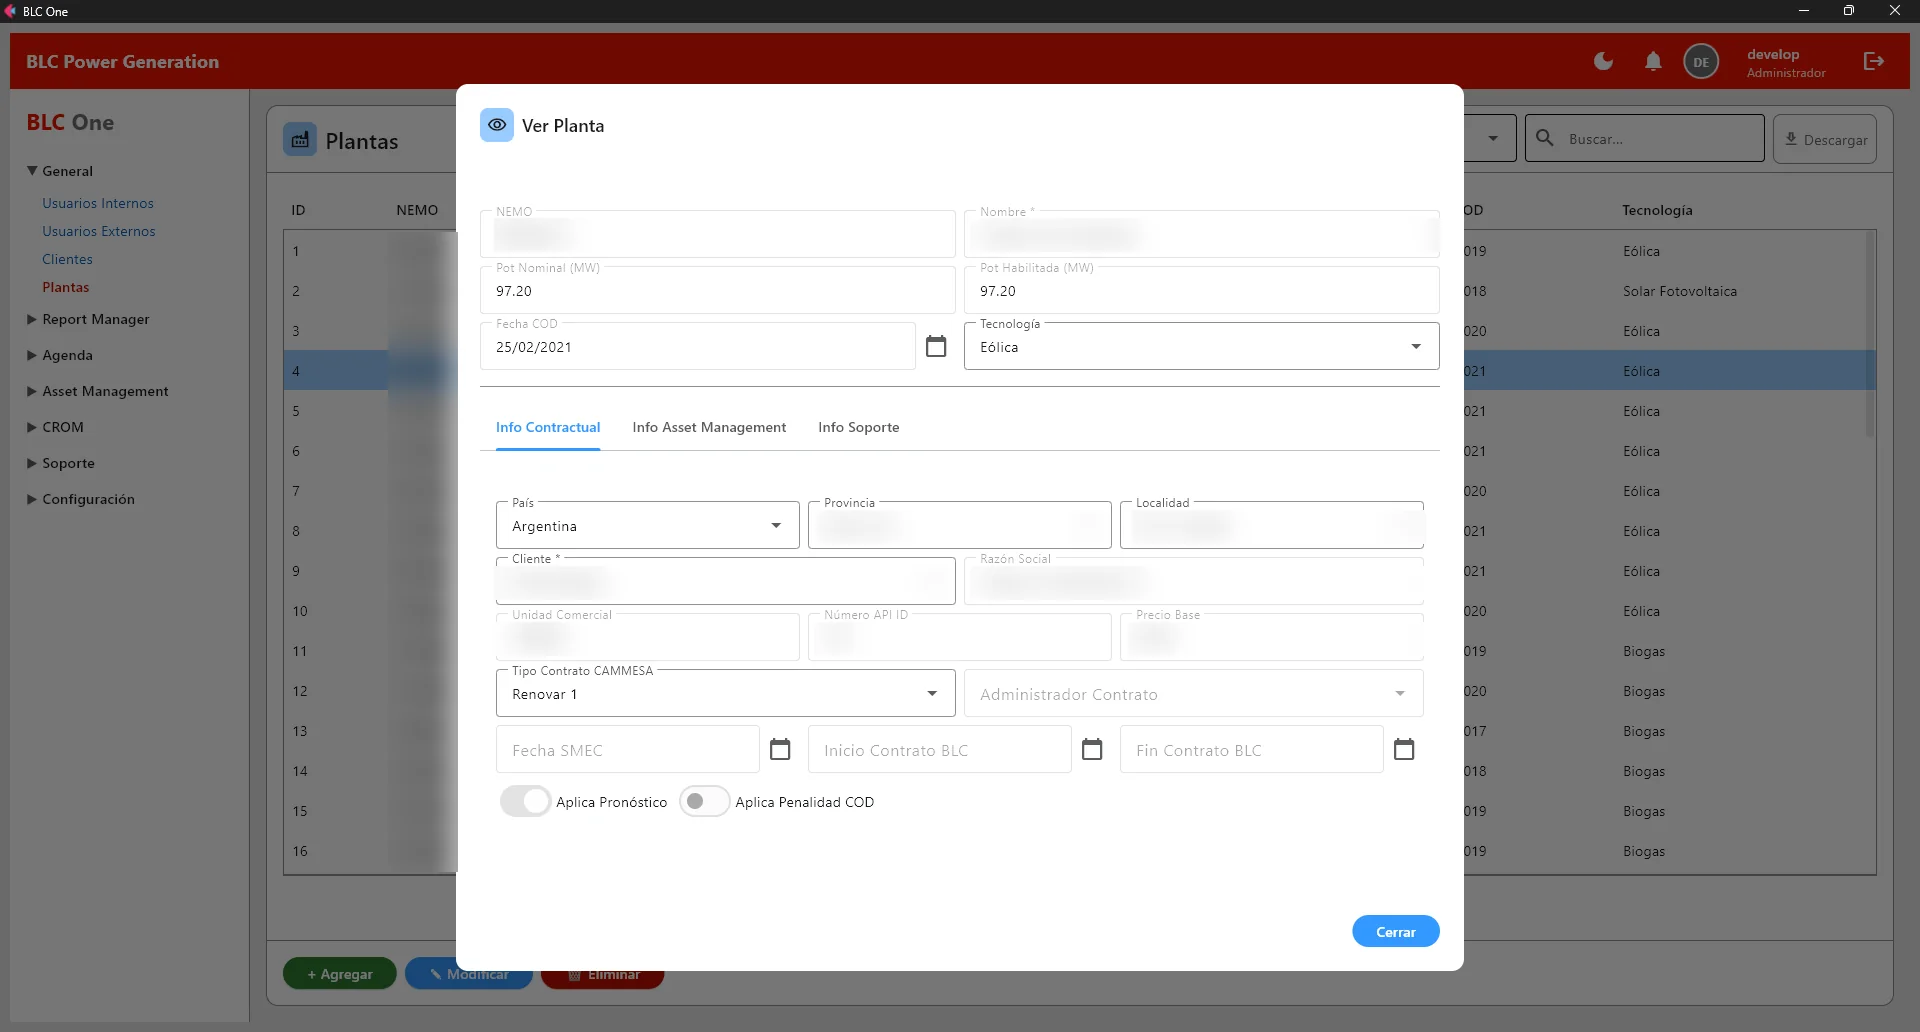Click the eye icon beside Ver Planta
1920x1032 pixels.
[497, 125]
